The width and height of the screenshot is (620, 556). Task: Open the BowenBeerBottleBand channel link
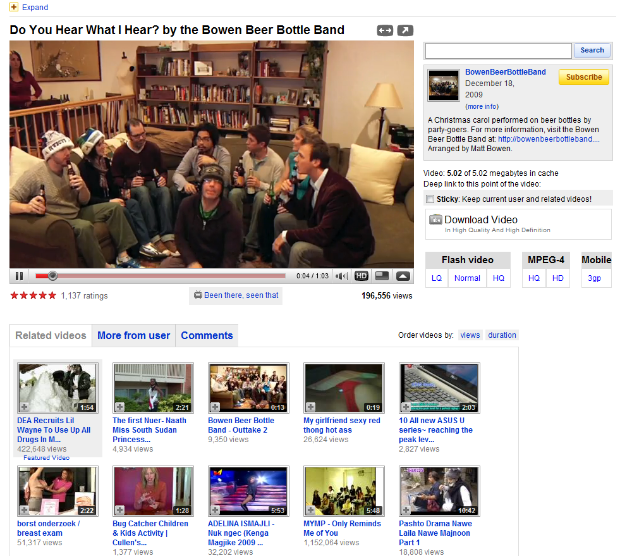[x=505, y=72]
